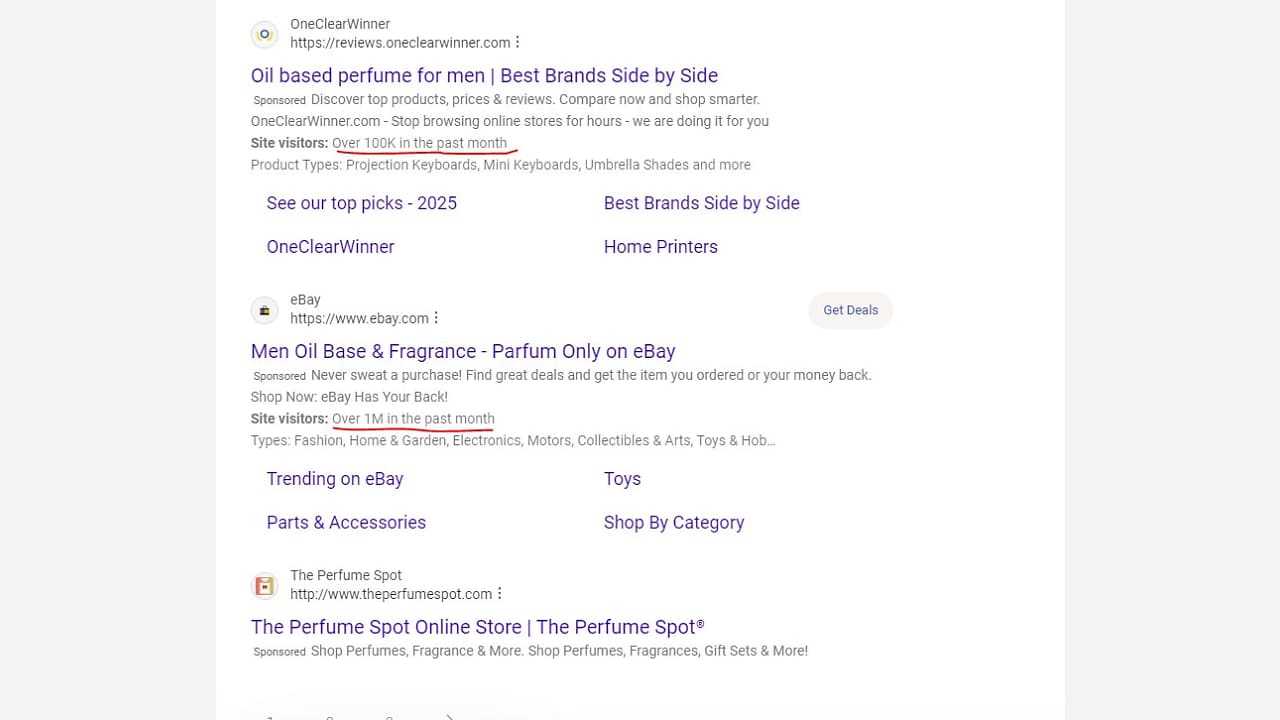Open 'Men Oil Base & Fragrance' eBay result
This screenshot has height=720, width=1280.
(x=463, y=351)
